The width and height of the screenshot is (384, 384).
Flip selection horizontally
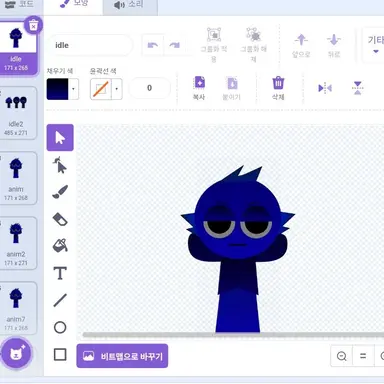point(325,88)
